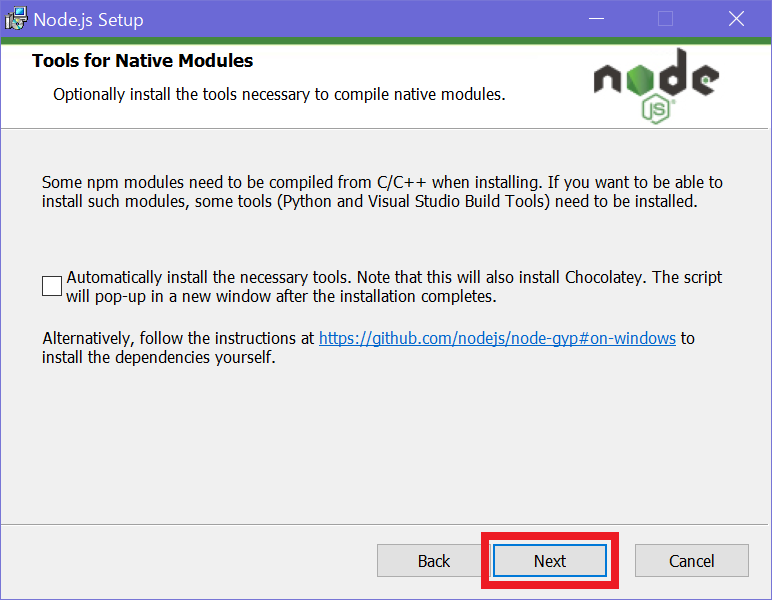
Task: Click the 'install the dependencies yourself' text
Action: point(158,357)
